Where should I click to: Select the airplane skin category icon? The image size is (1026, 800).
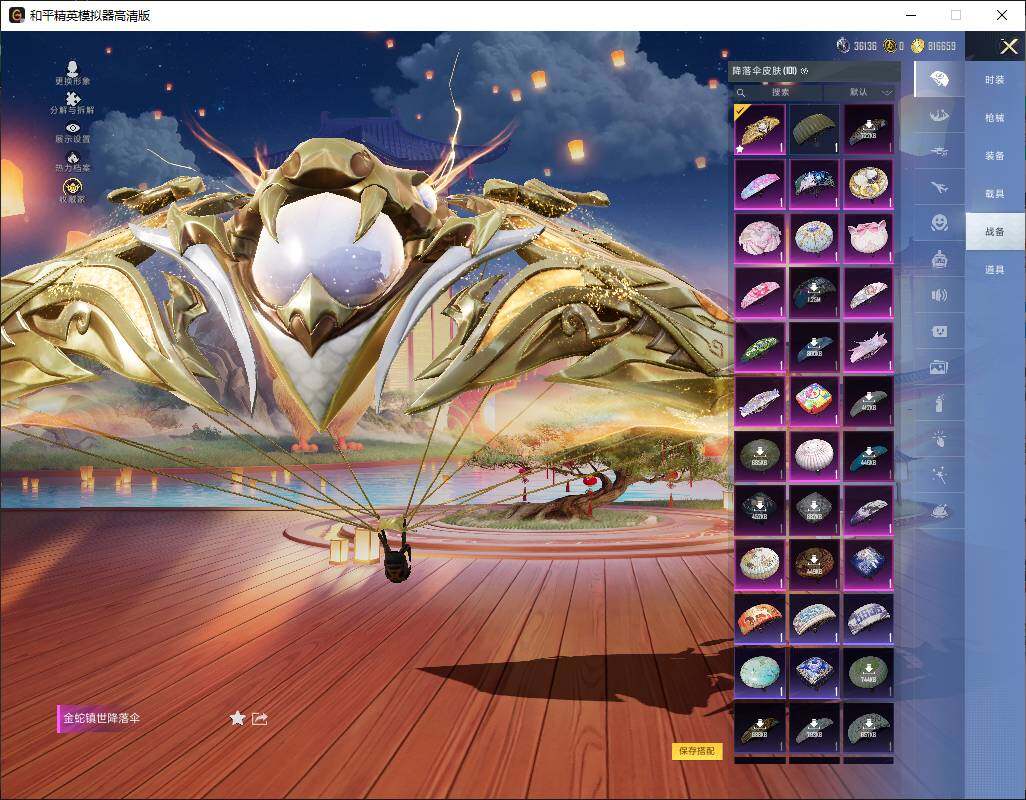click(939, 187)
